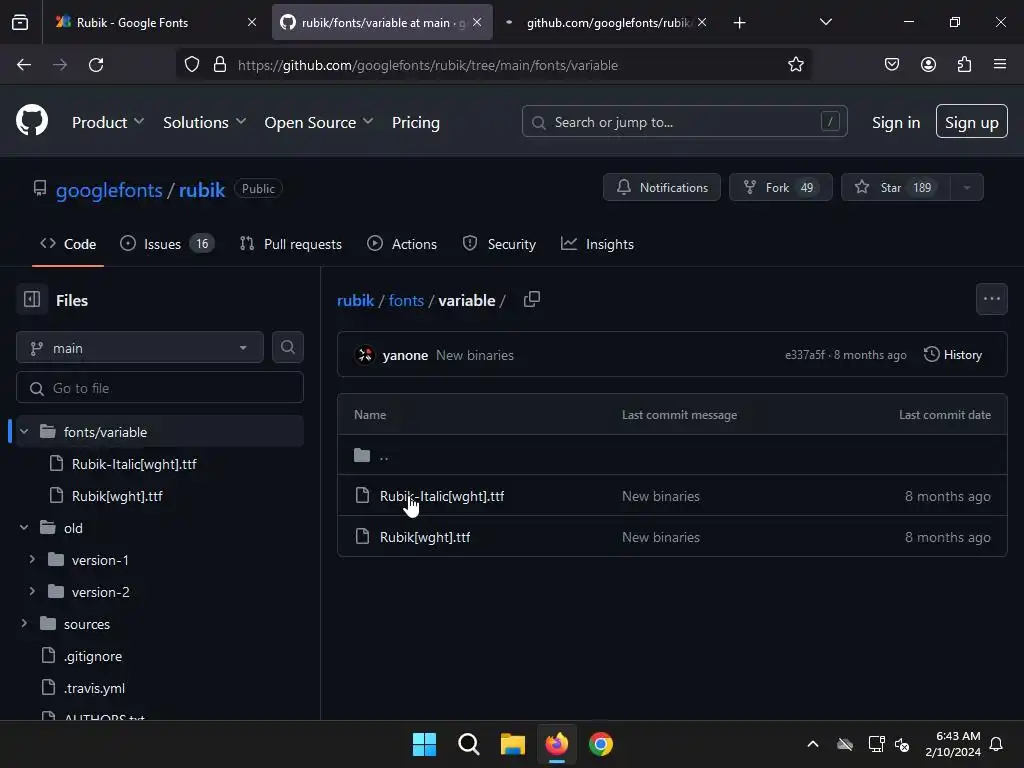Open the GitHub homepage logo
Screen dimensions: 1024x768
[x=31, y=121]
